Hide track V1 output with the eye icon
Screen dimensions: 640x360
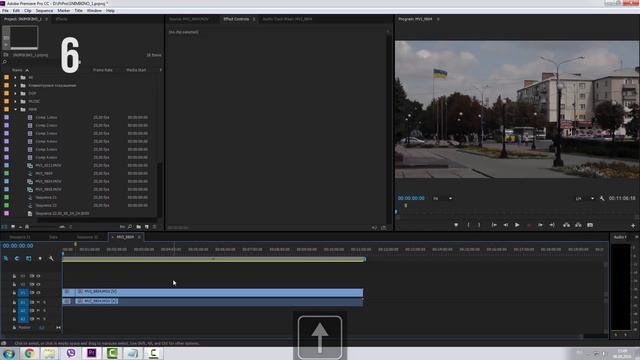(38, 293)
